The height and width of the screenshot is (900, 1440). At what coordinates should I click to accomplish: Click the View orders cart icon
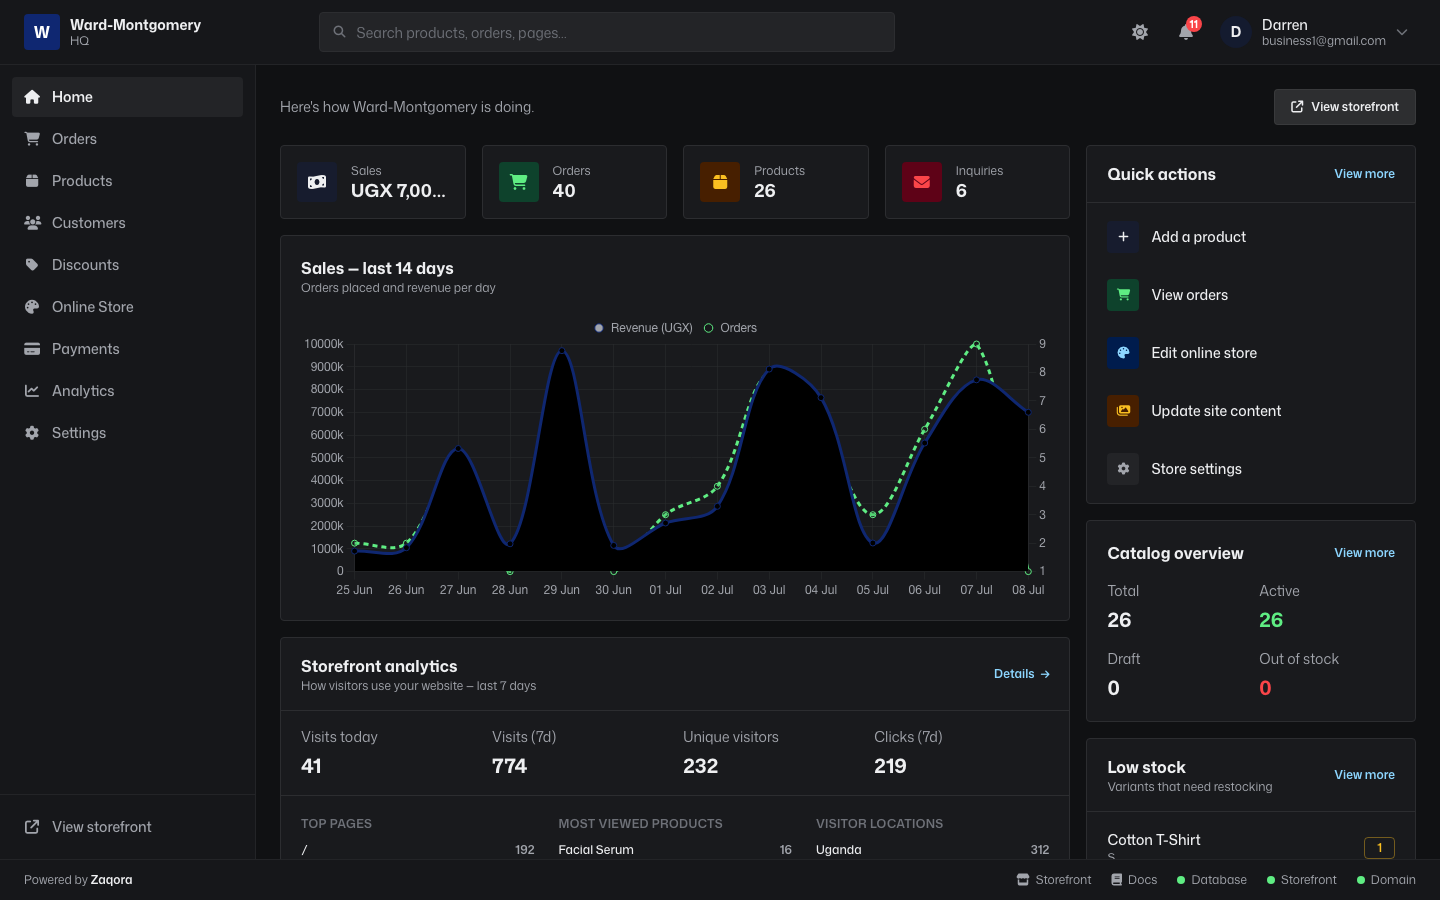[1123, 295]
